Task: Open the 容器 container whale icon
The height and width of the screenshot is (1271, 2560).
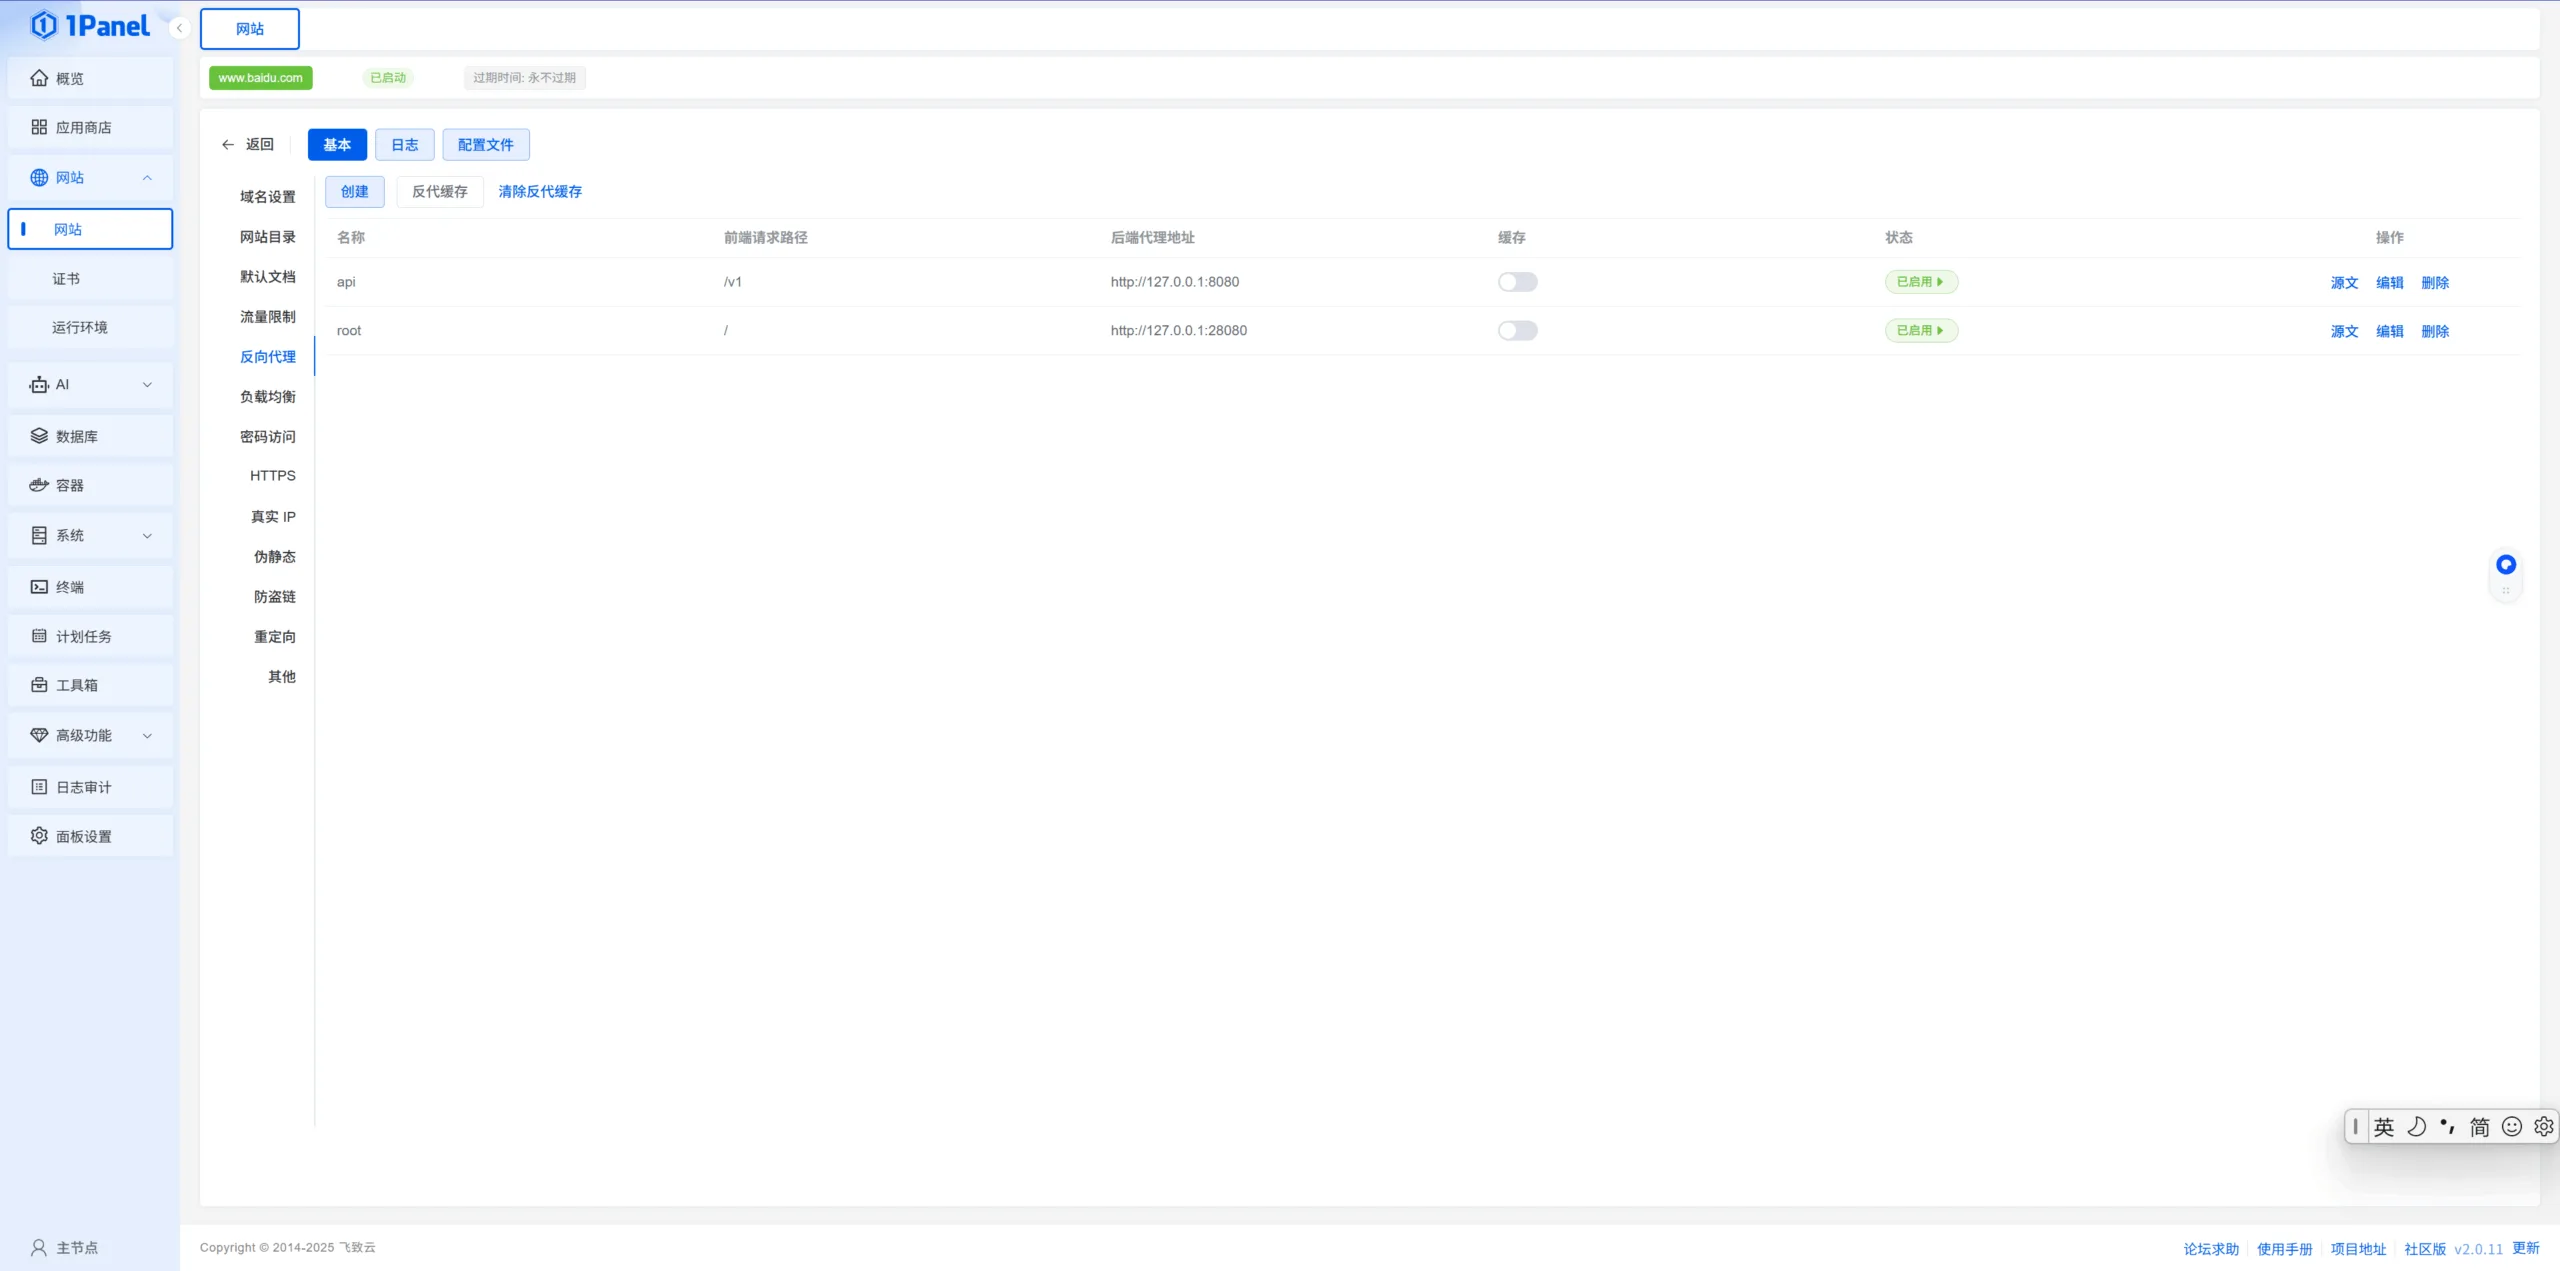Action: tap(39, 485)
